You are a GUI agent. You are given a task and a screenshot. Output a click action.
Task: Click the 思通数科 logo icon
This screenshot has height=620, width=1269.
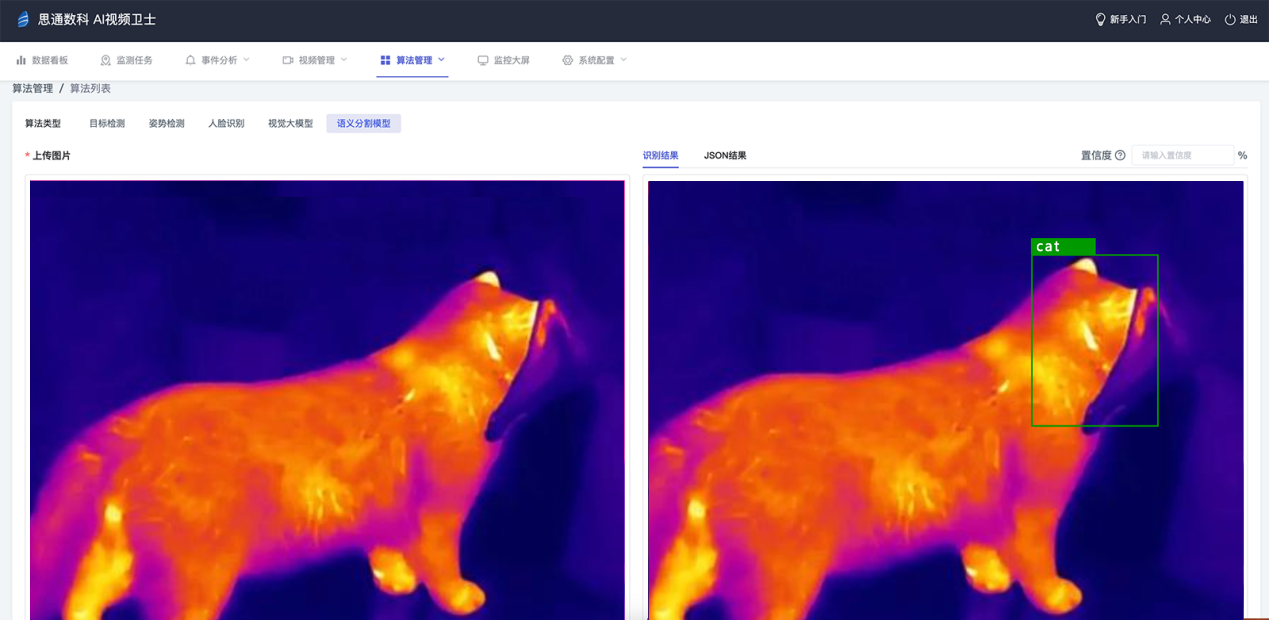pos(23,19)
